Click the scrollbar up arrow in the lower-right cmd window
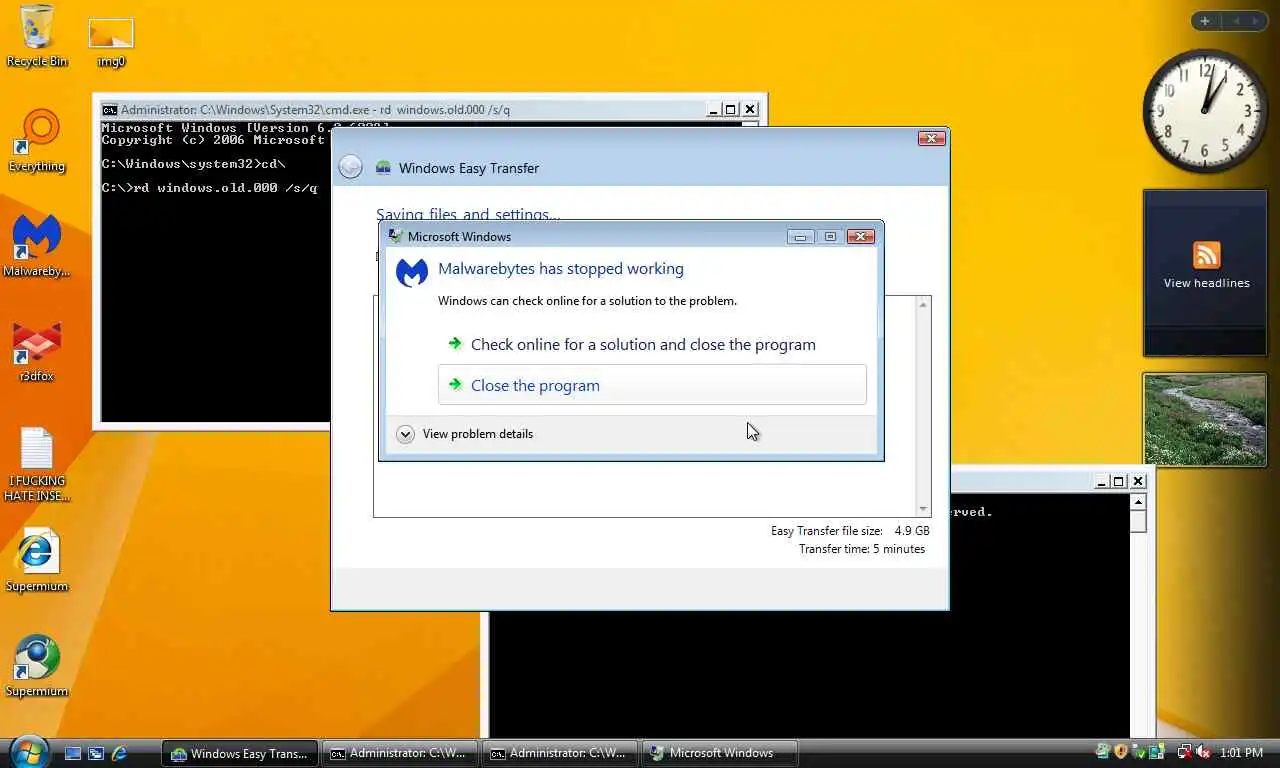The height and width of the screenshot is (768, 1280). [x=1138, y=502]
